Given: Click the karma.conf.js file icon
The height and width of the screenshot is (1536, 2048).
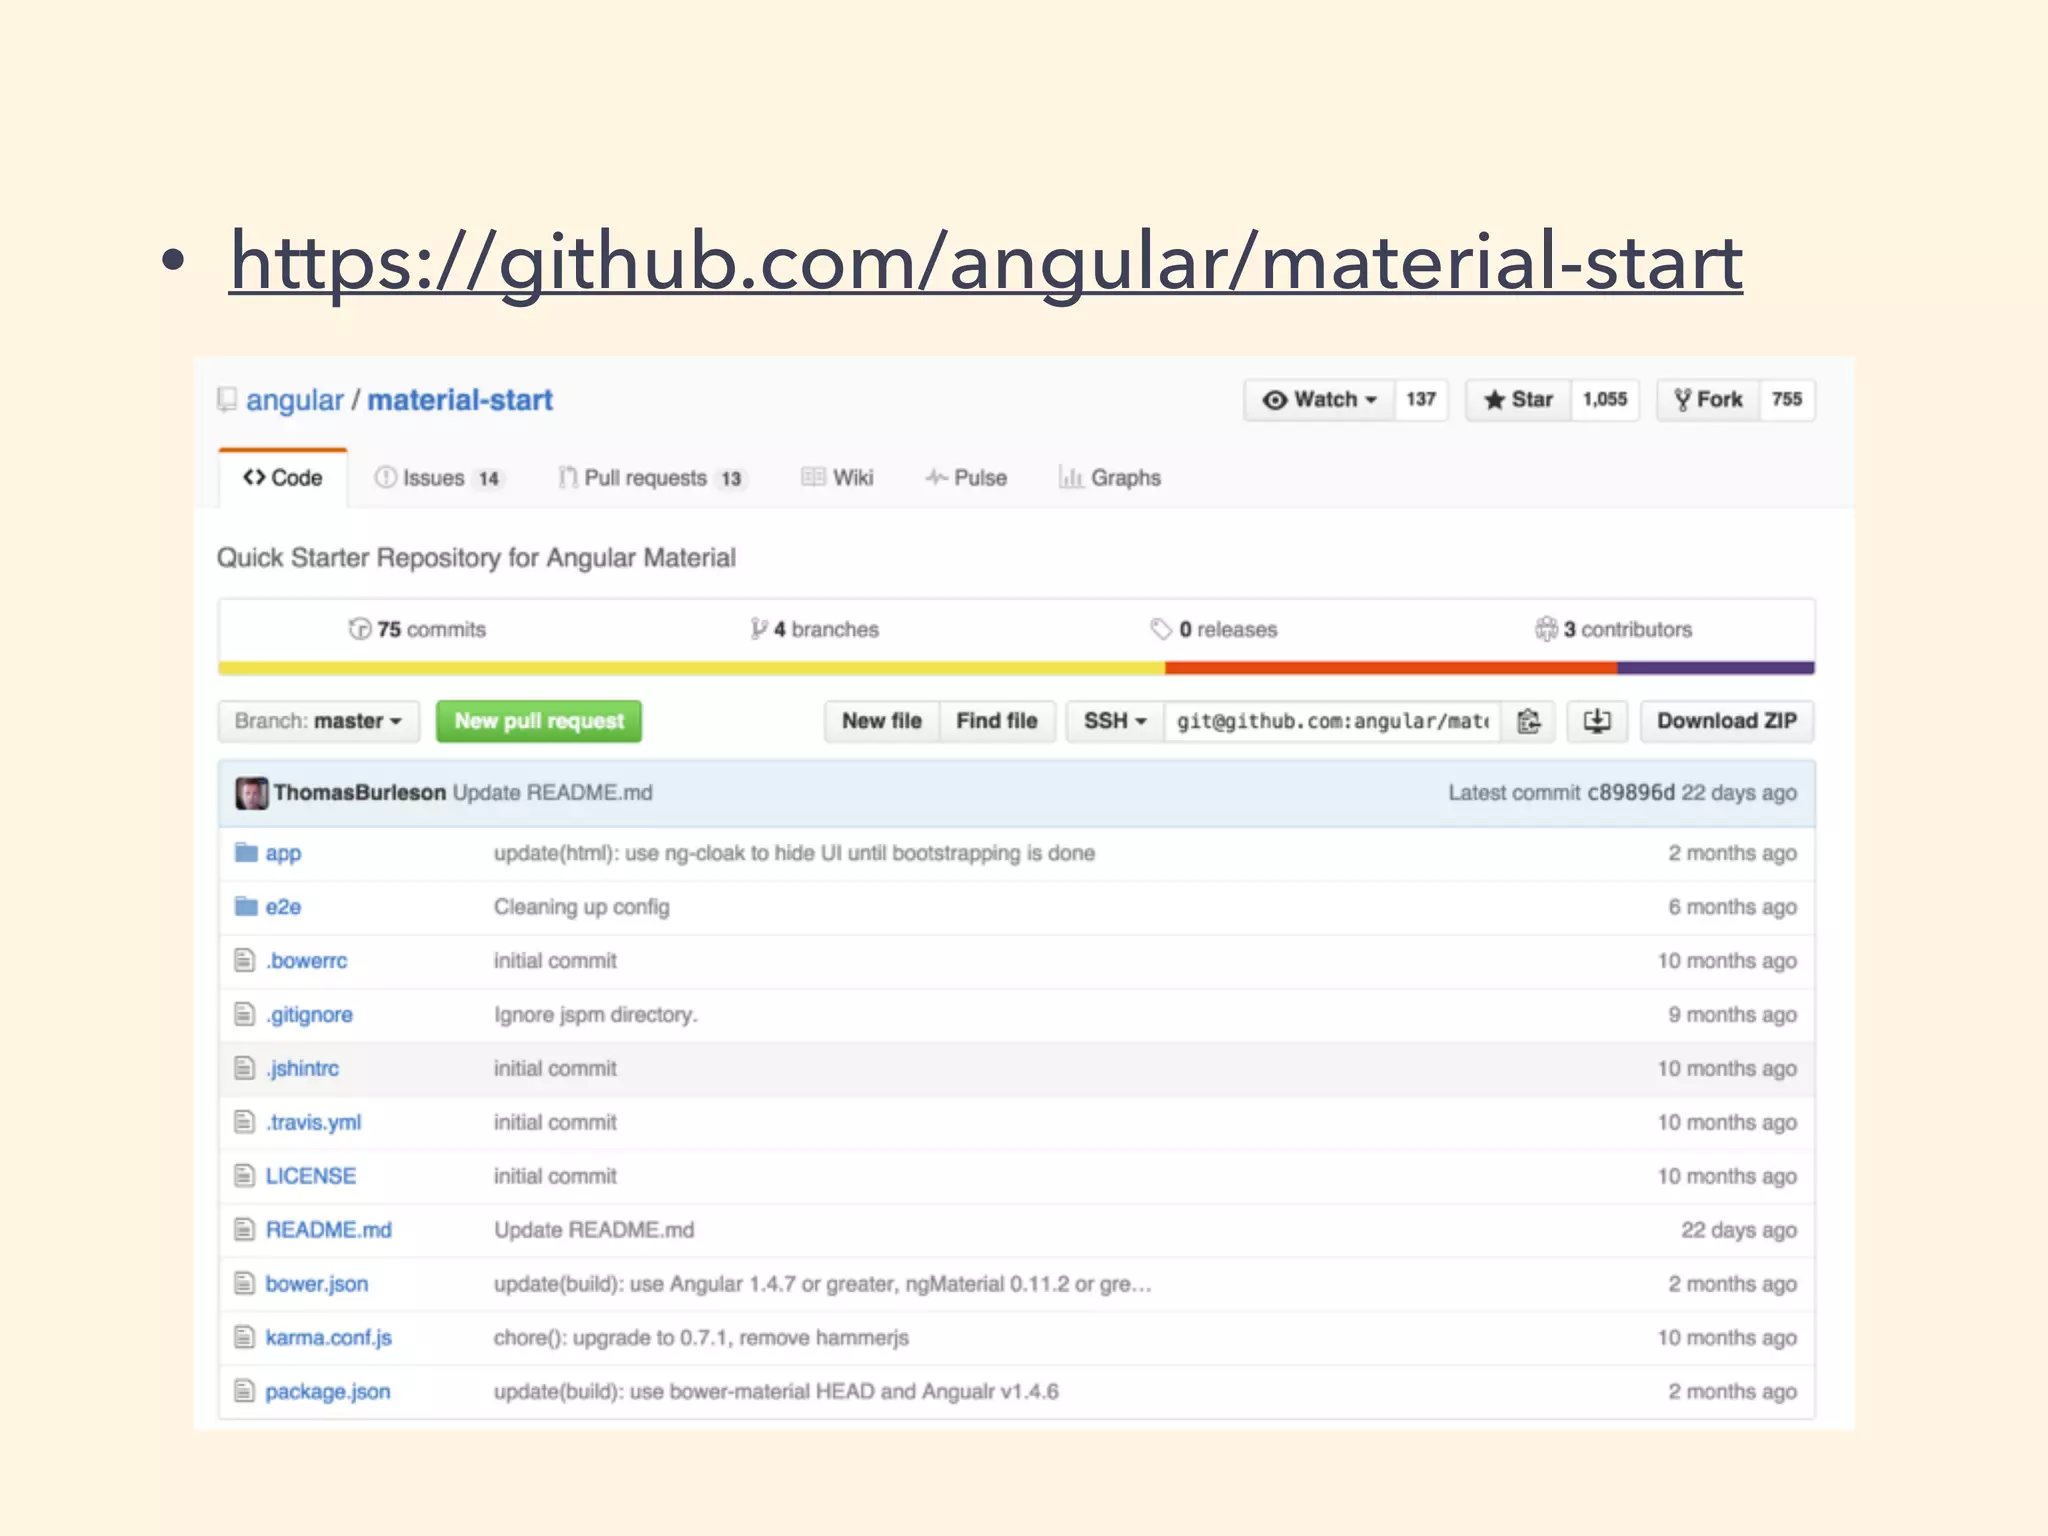Looking at the screenshot, I should (244, 1337).
